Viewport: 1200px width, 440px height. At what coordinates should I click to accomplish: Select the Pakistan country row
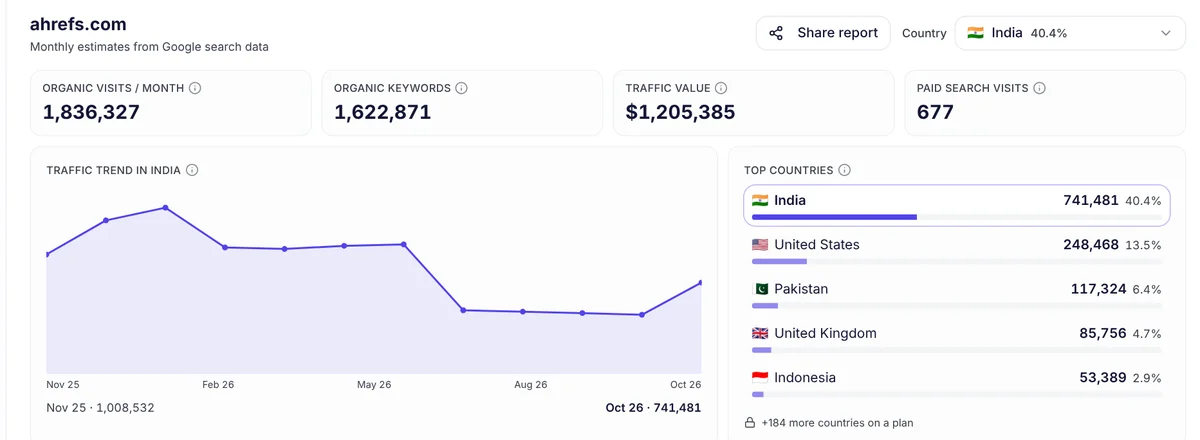pos(957,294)
